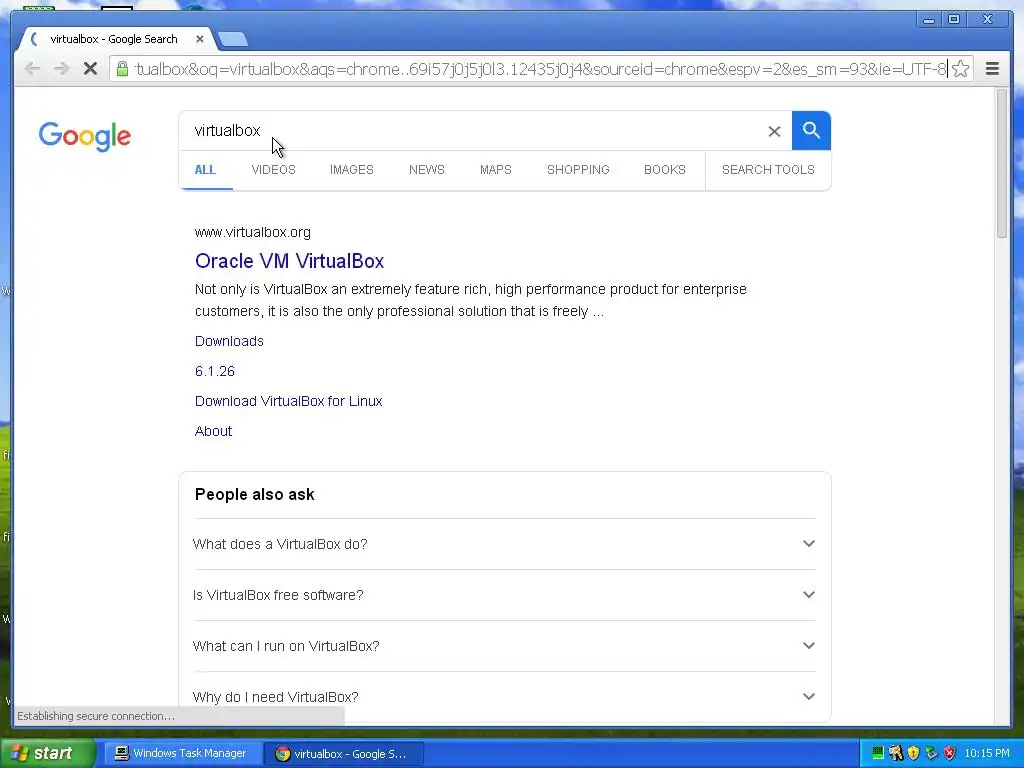Viewport: 1024px width, 768px height.
Task: Maximize the Chrome window
Action: [954, 20]
